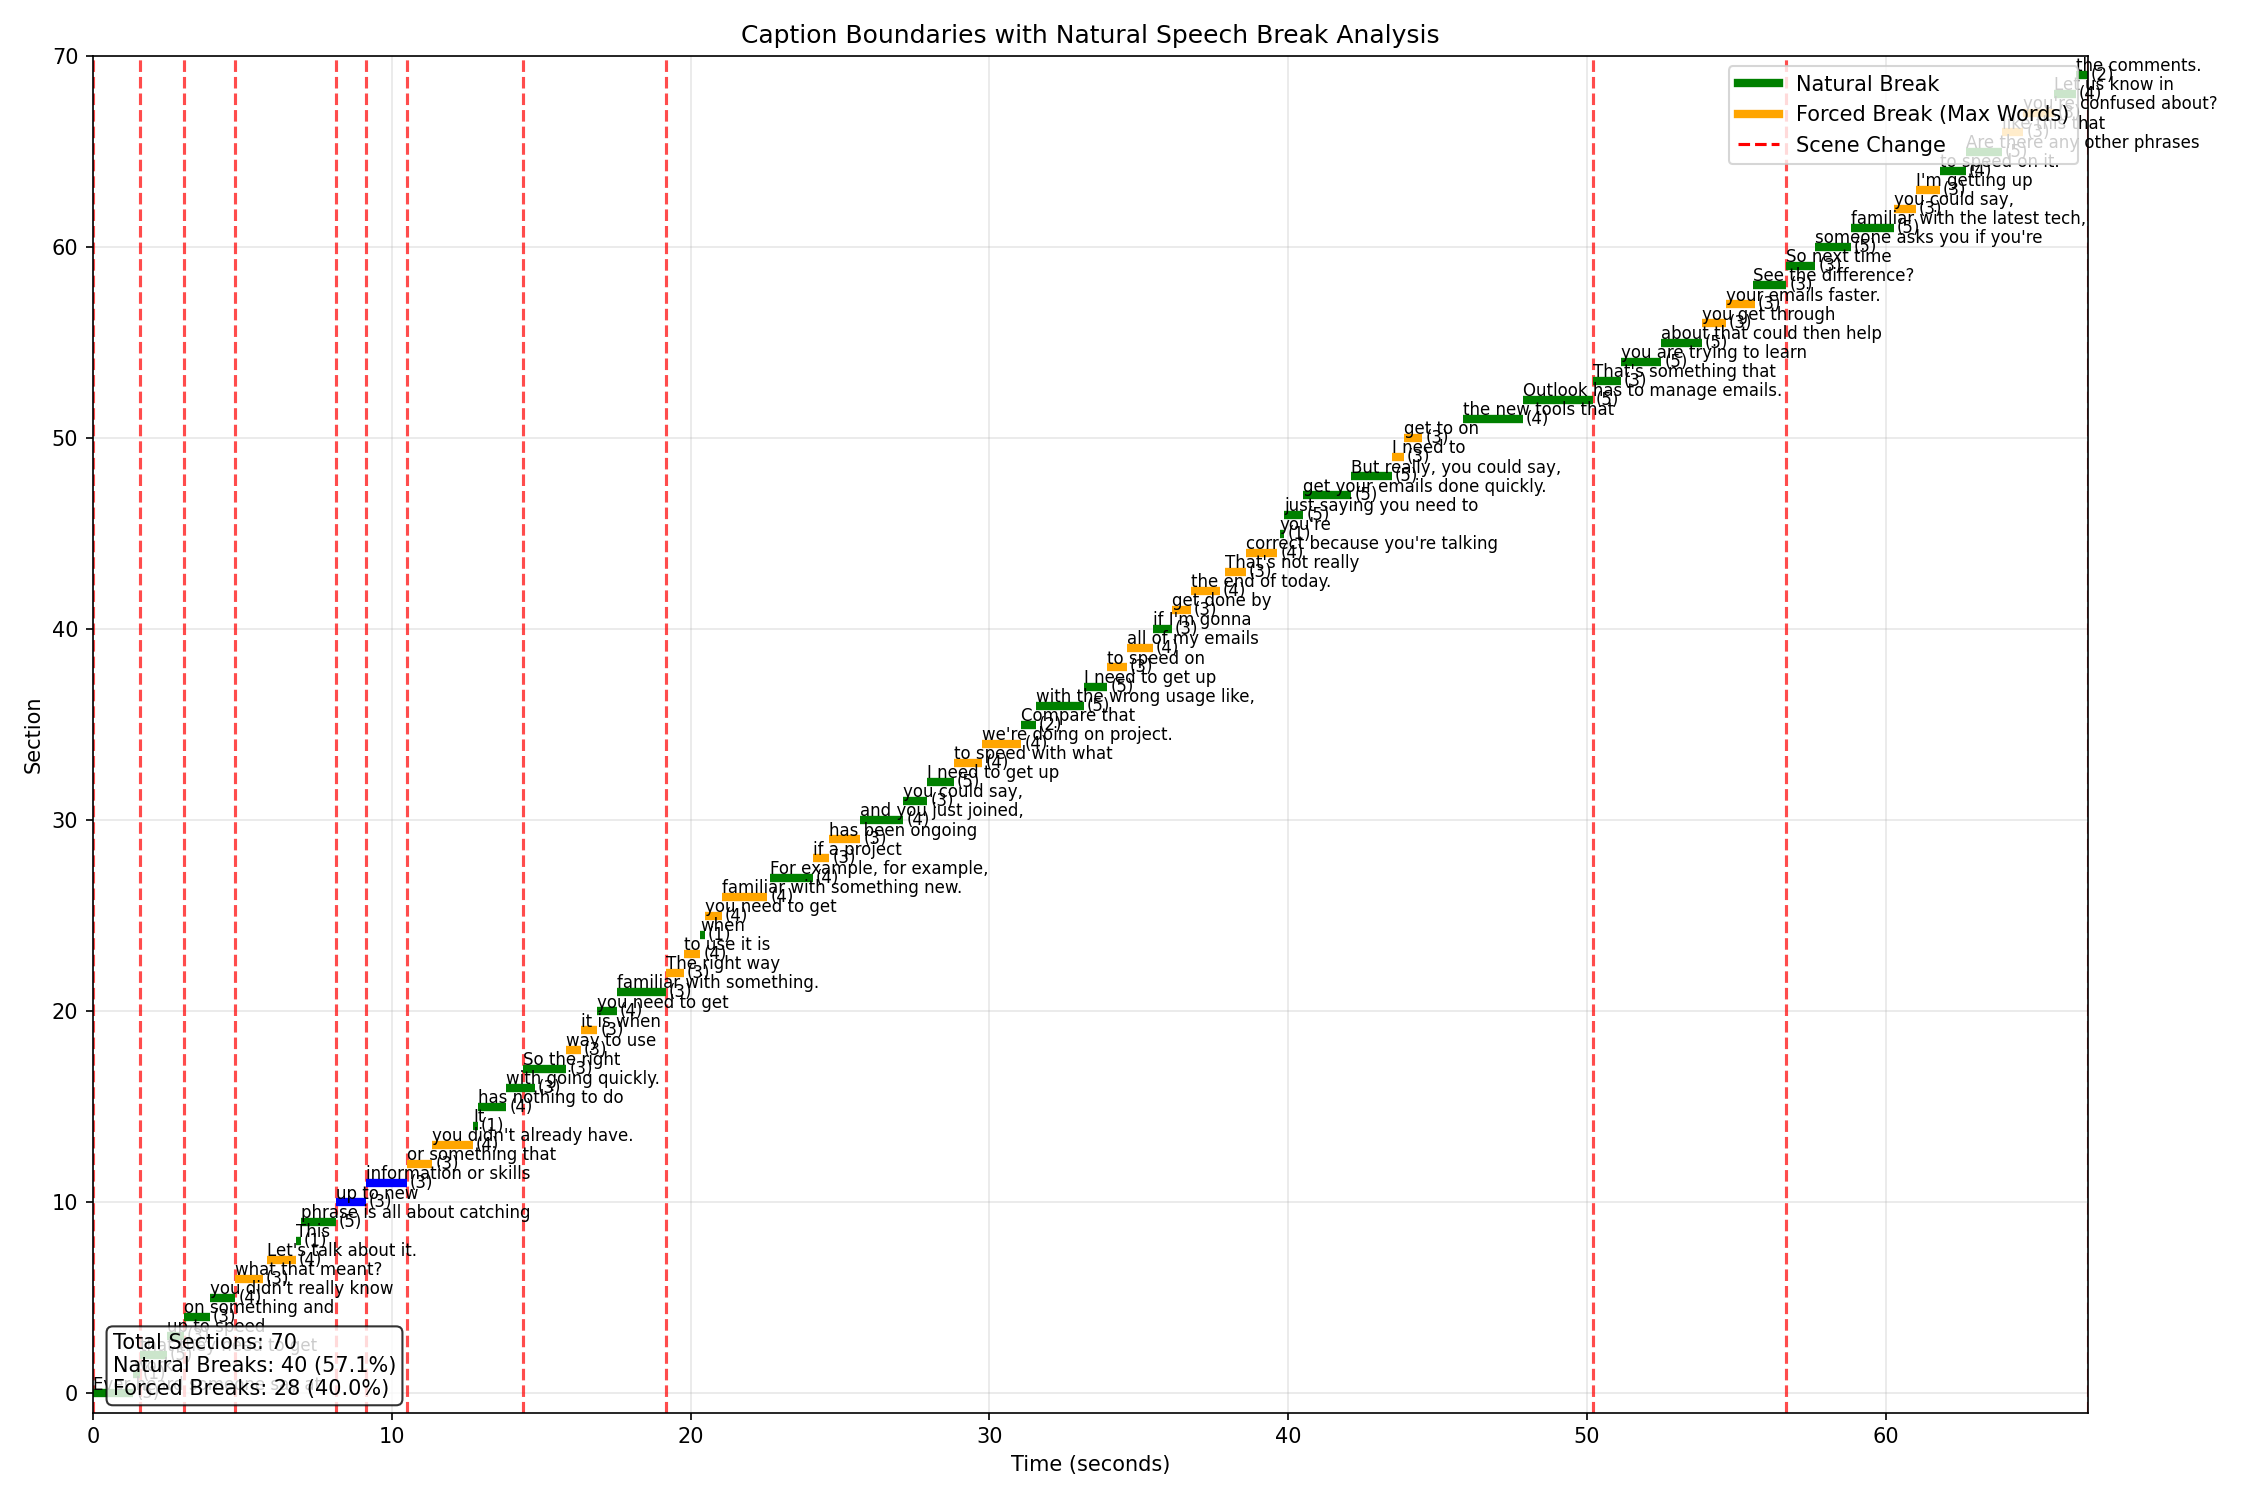Click the 'Time (seconds)' axis label
This screenshot has height=1500, width=2250.
point(1089,1464)
